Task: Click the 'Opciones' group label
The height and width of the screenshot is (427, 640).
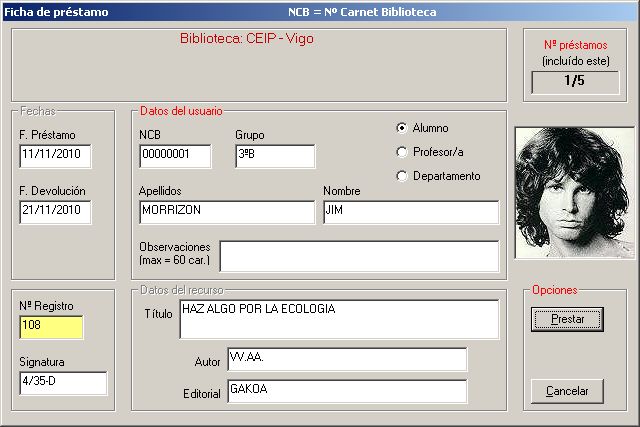Action: (x=555, y=290)
